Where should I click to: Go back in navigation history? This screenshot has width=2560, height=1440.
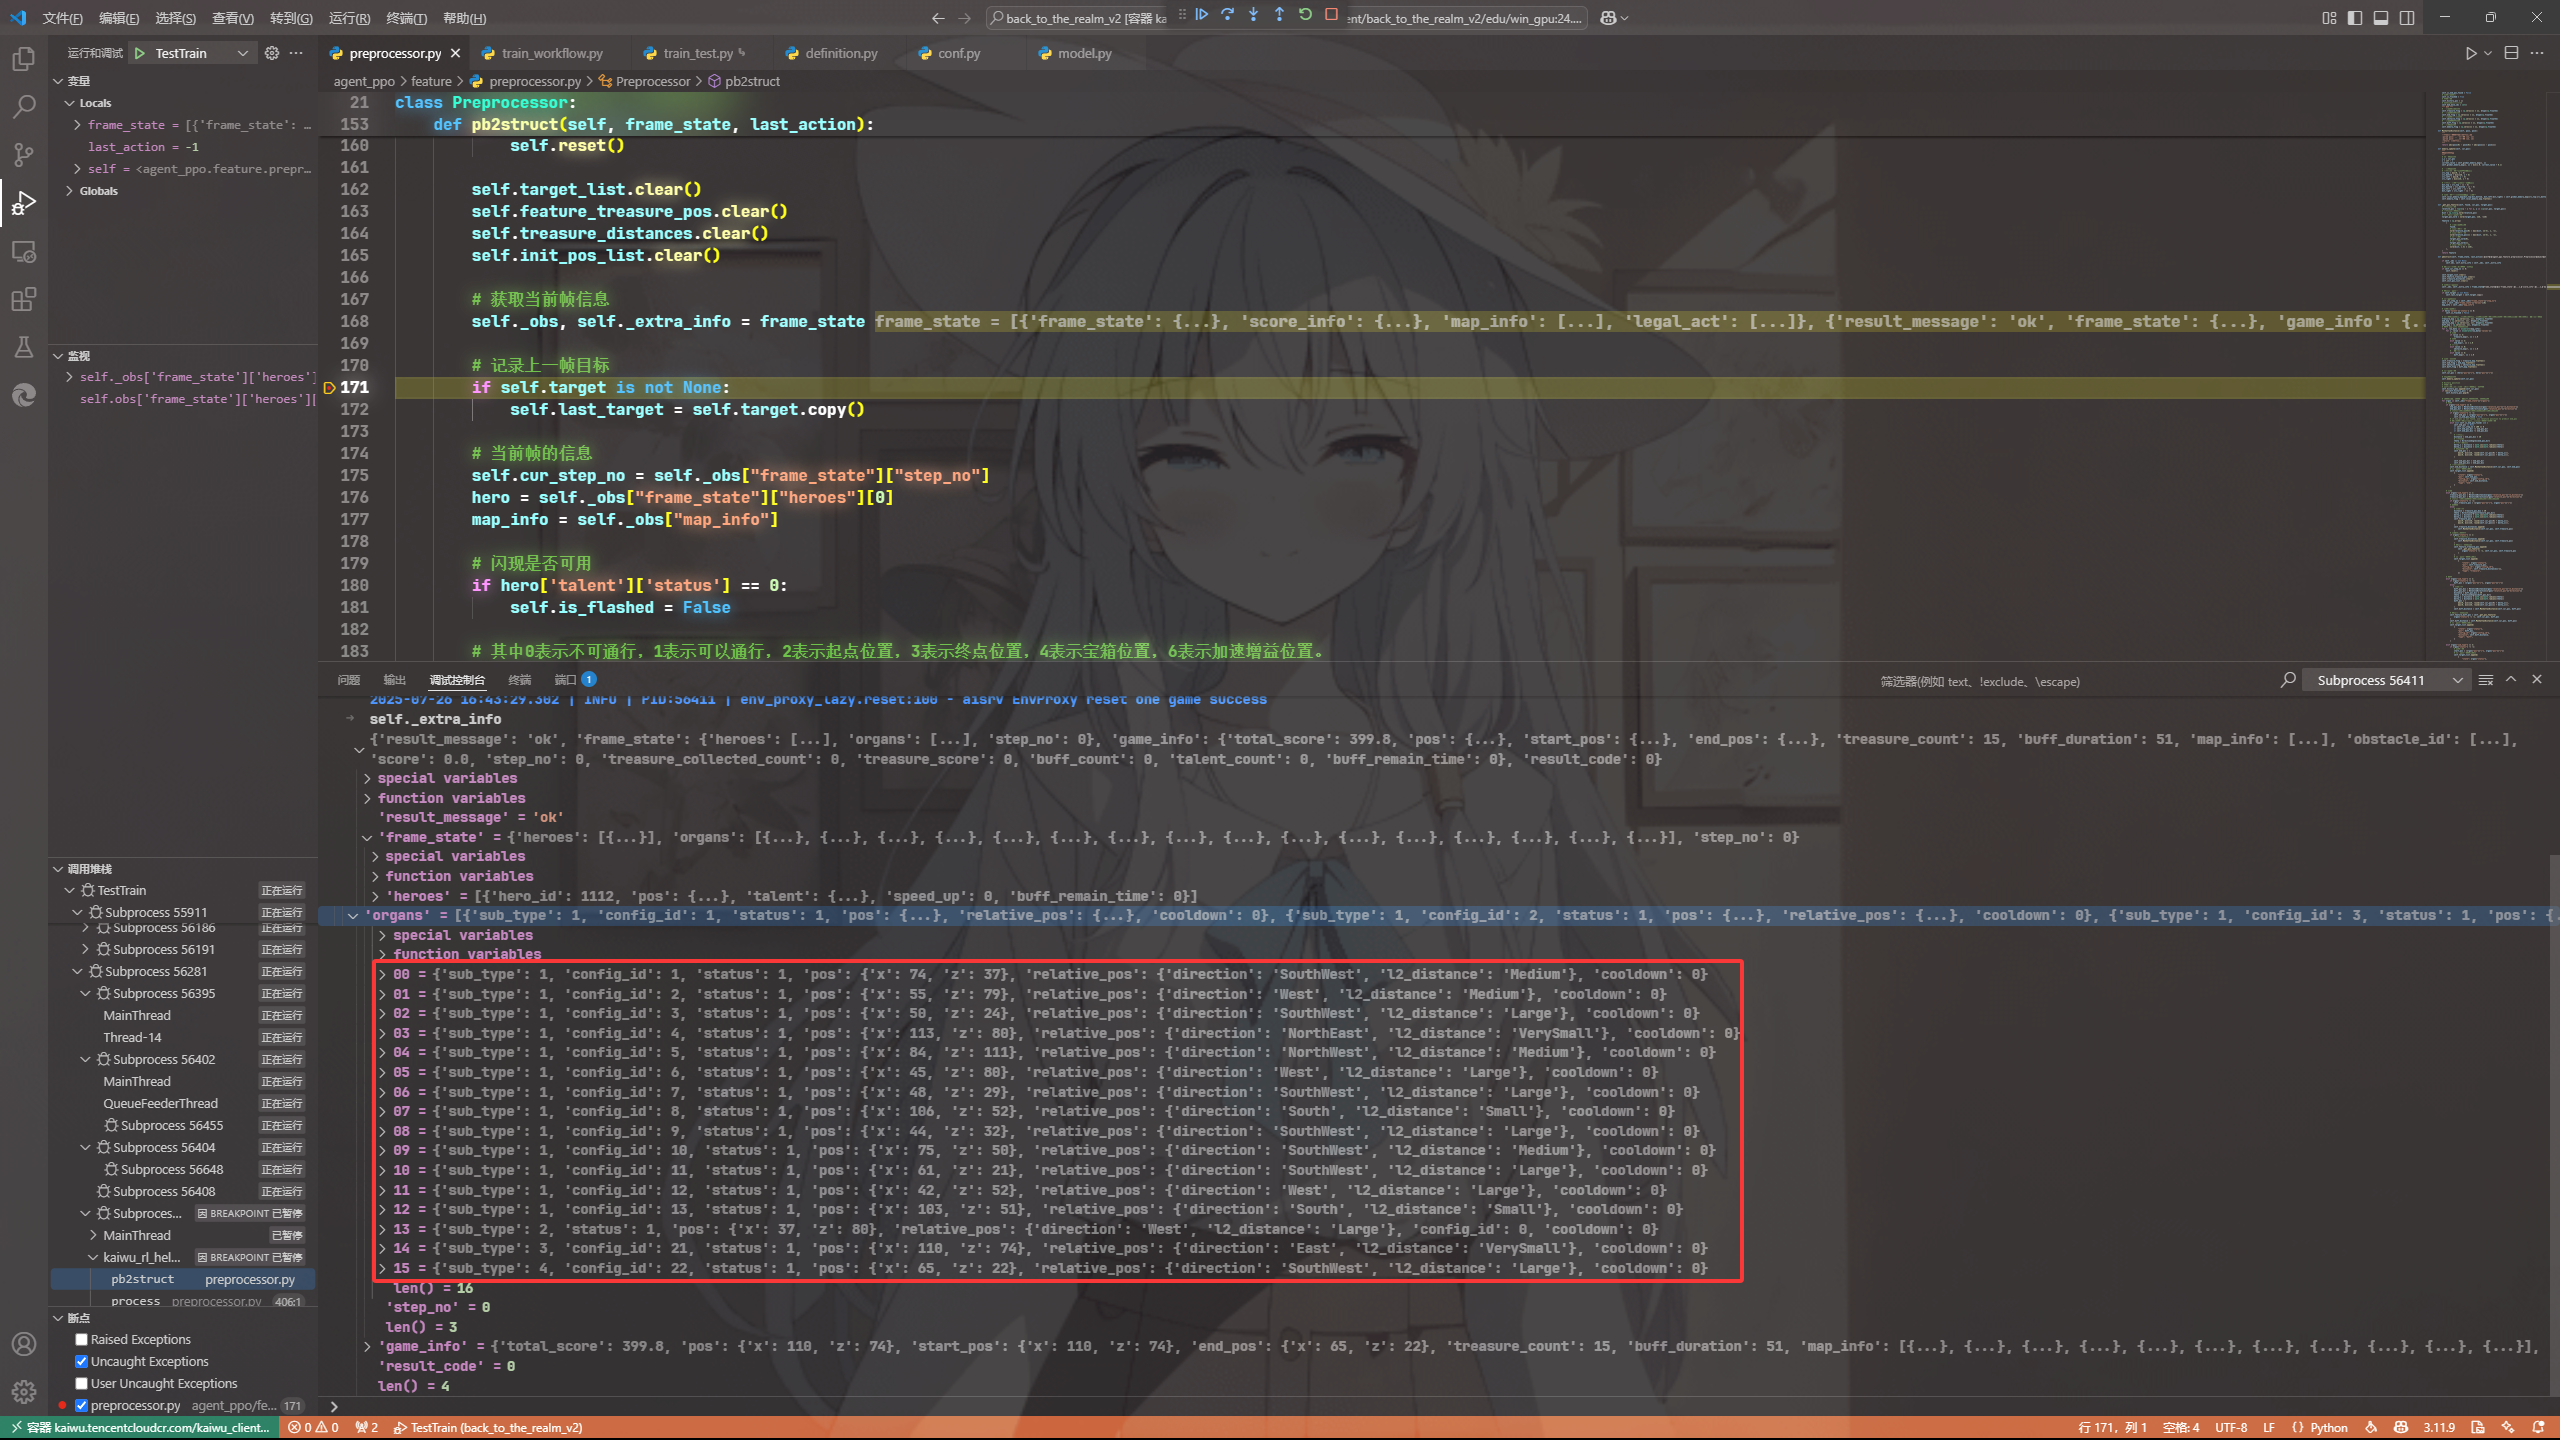pyautogui.click(x=938, y=18)
